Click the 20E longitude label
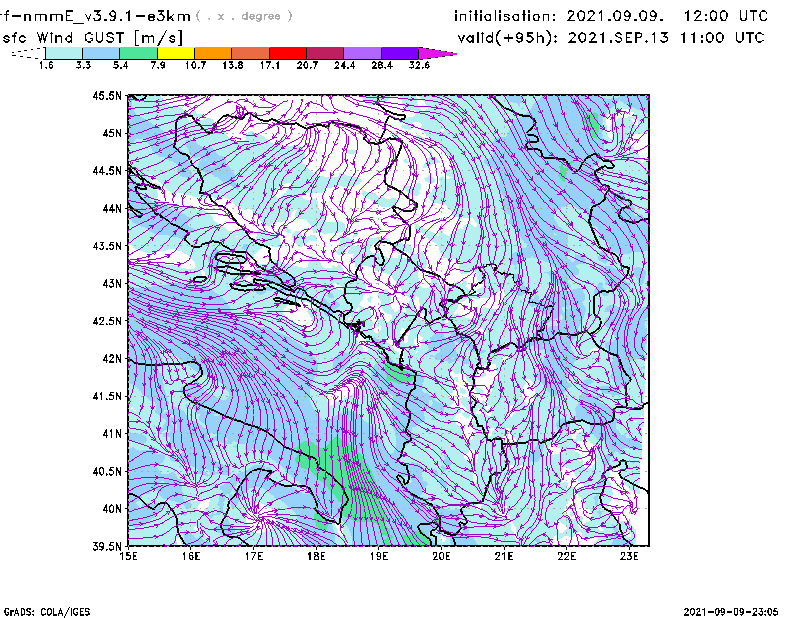 441,556
